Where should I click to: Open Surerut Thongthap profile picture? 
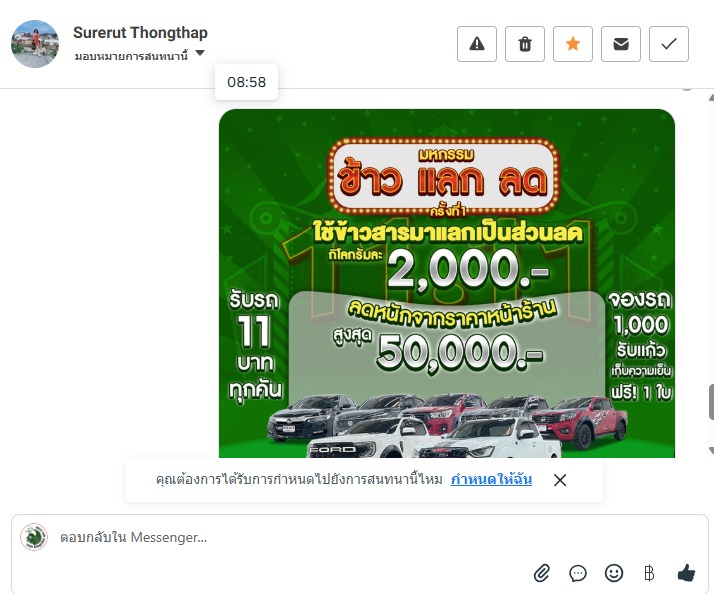click(x=35, y=44)
